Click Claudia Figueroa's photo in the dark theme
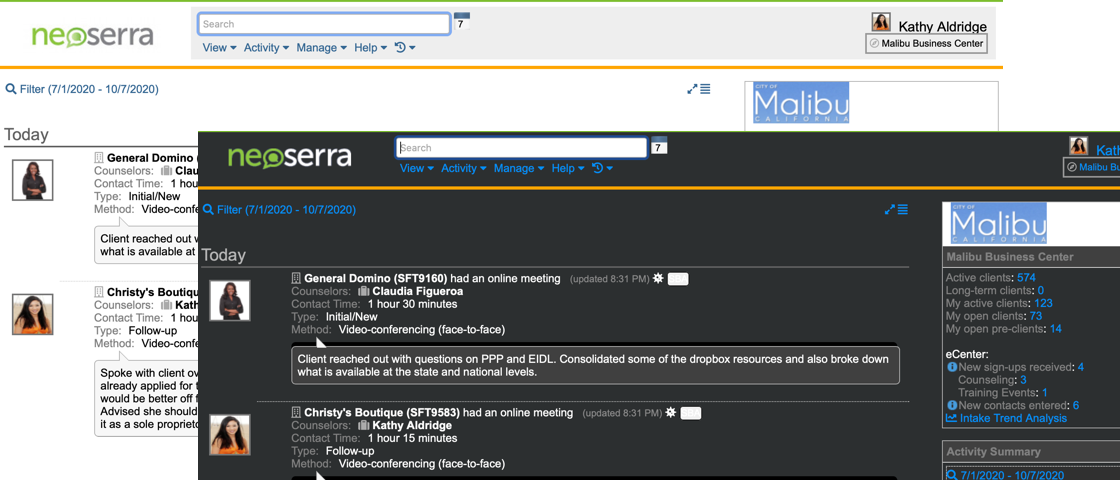The width and height of the screenshot is (1120, 480). pyautogui.click(x=230, y=300)
